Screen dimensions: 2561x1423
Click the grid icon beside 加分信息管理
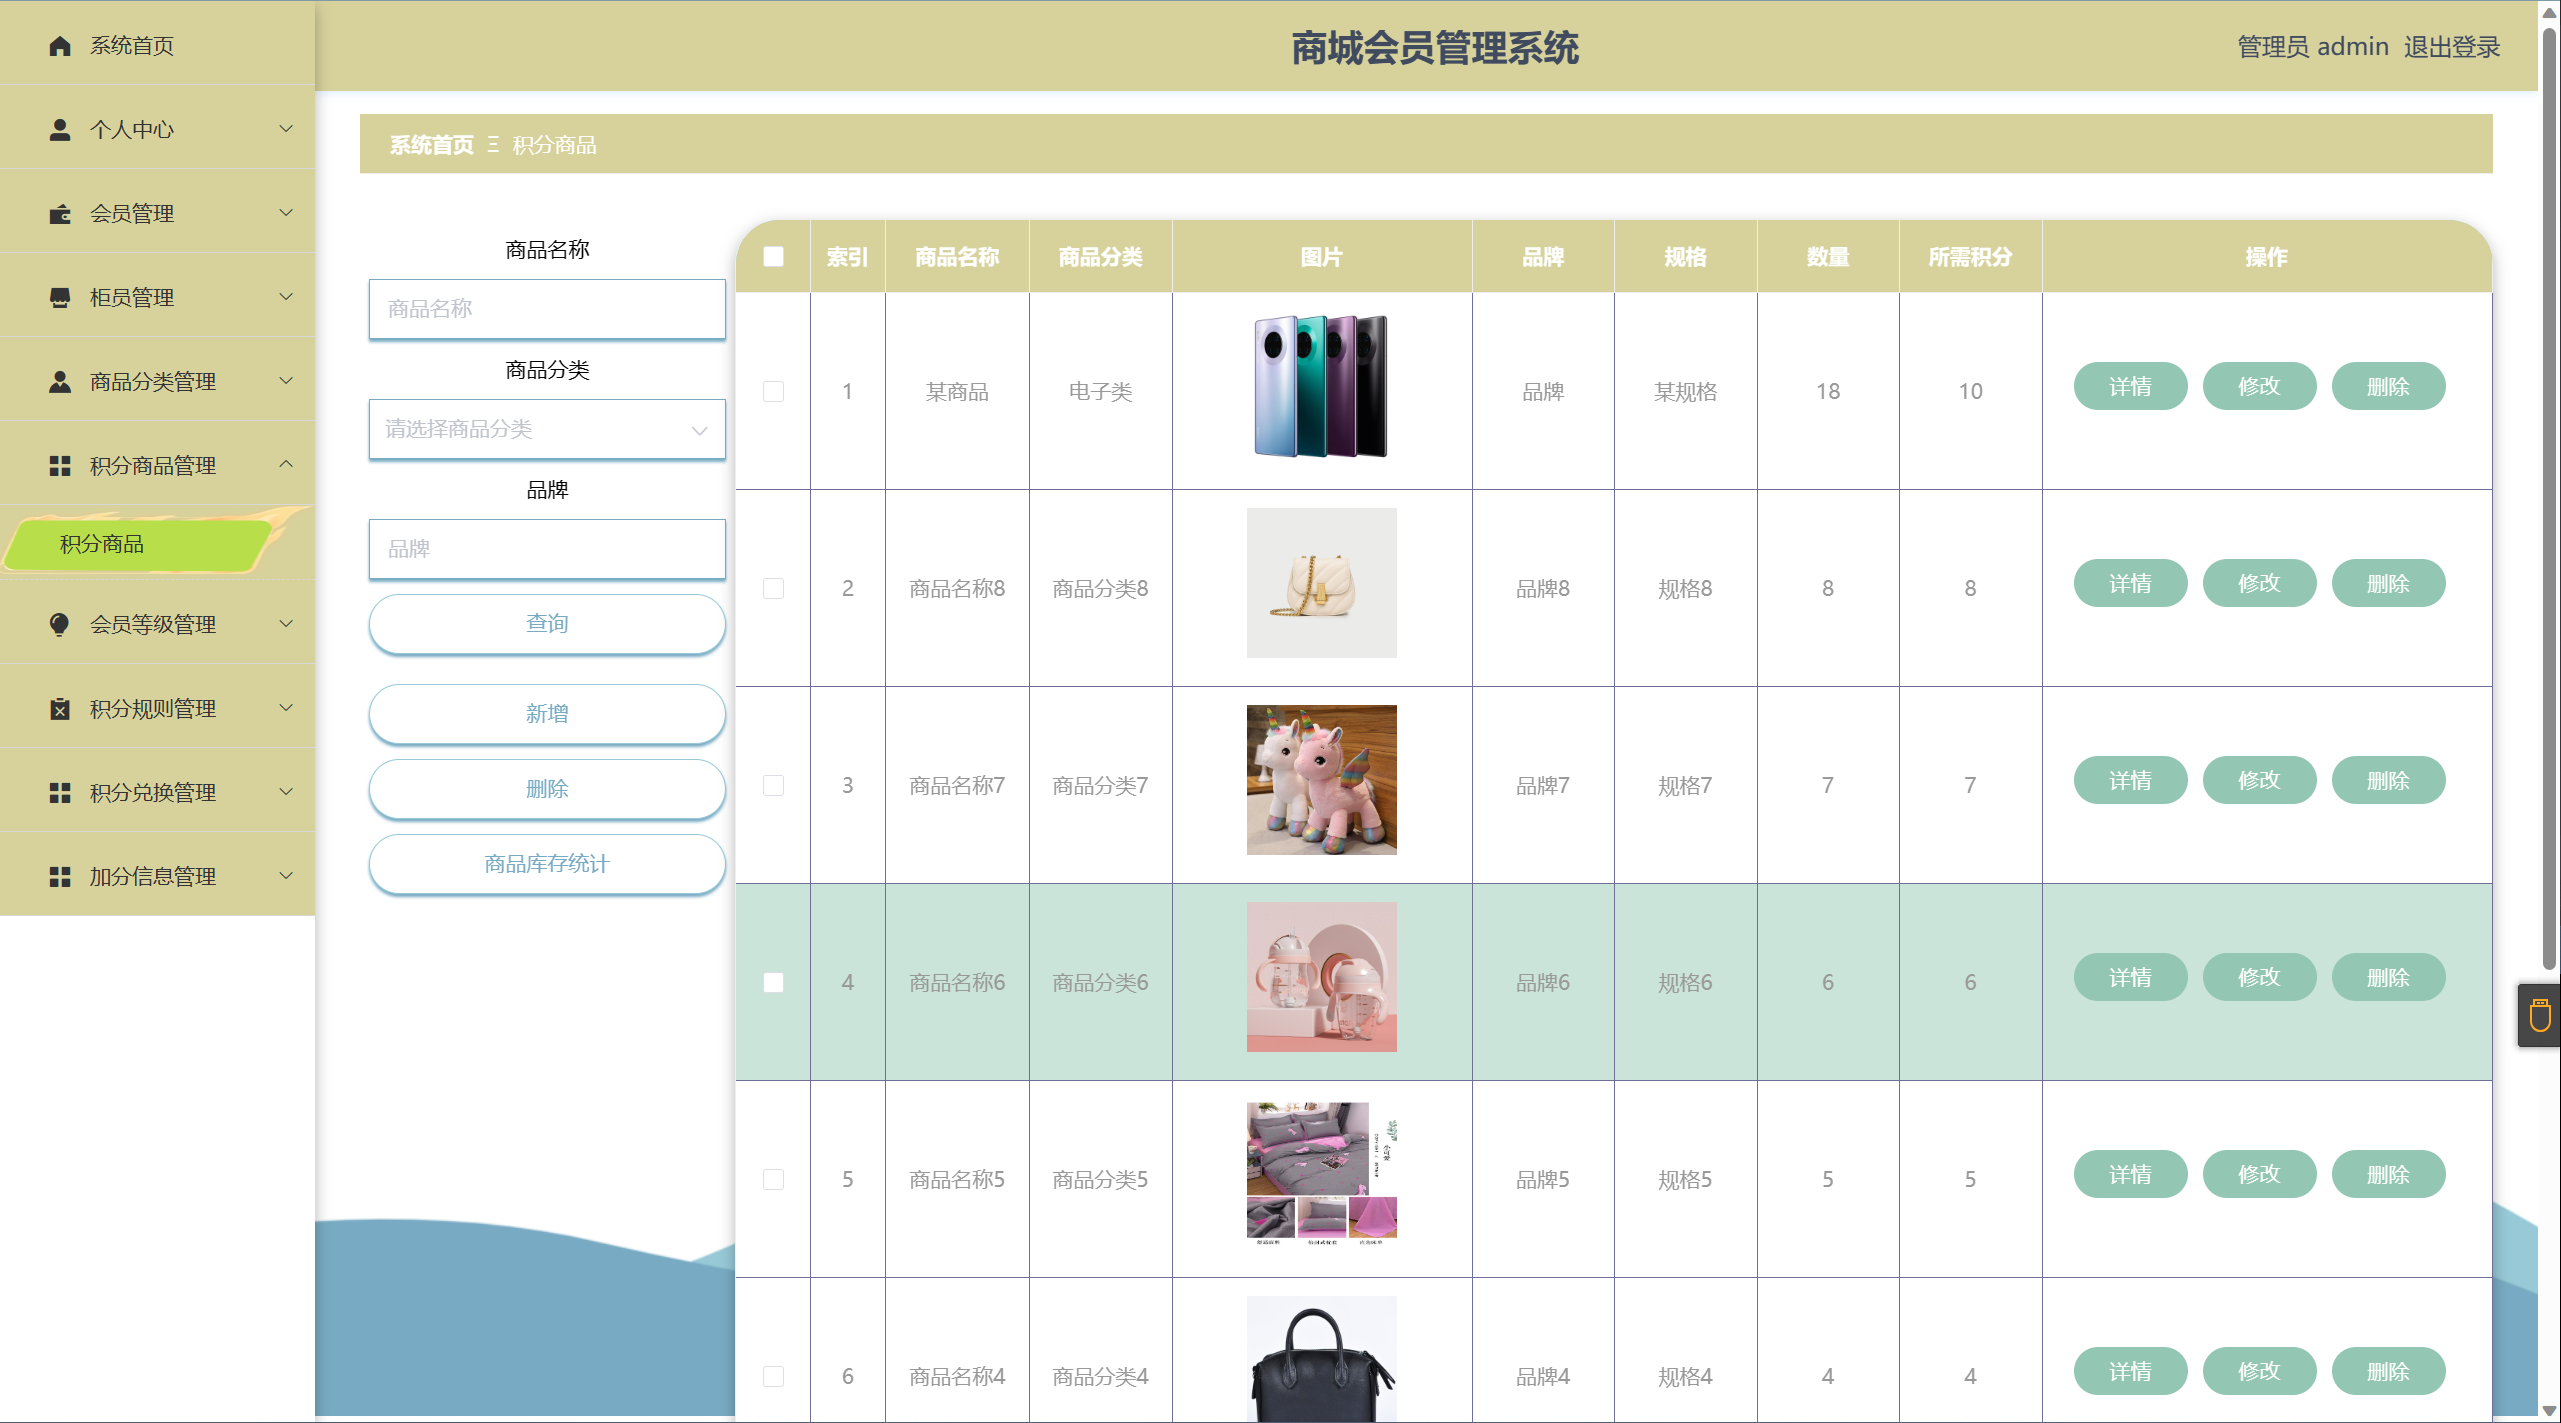tap(60, 877)
